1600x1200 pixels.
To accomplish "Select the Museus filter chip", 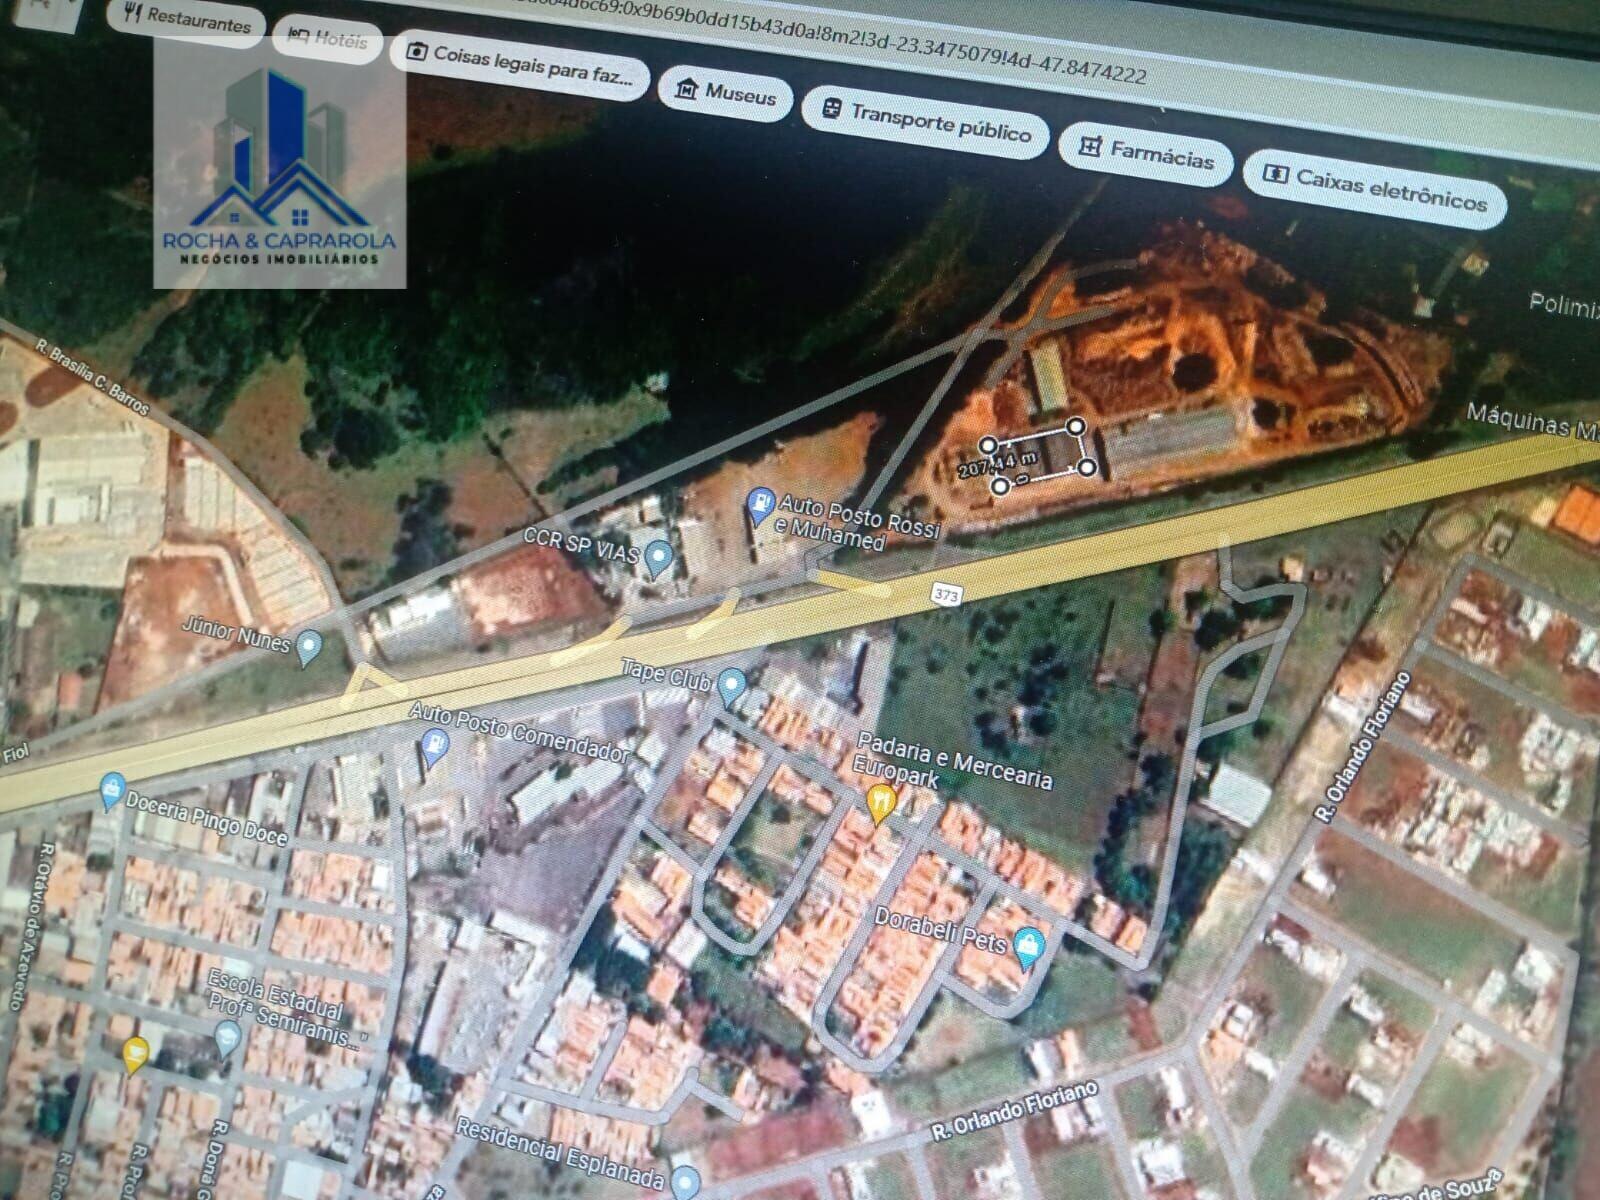I will pos(726,93).
